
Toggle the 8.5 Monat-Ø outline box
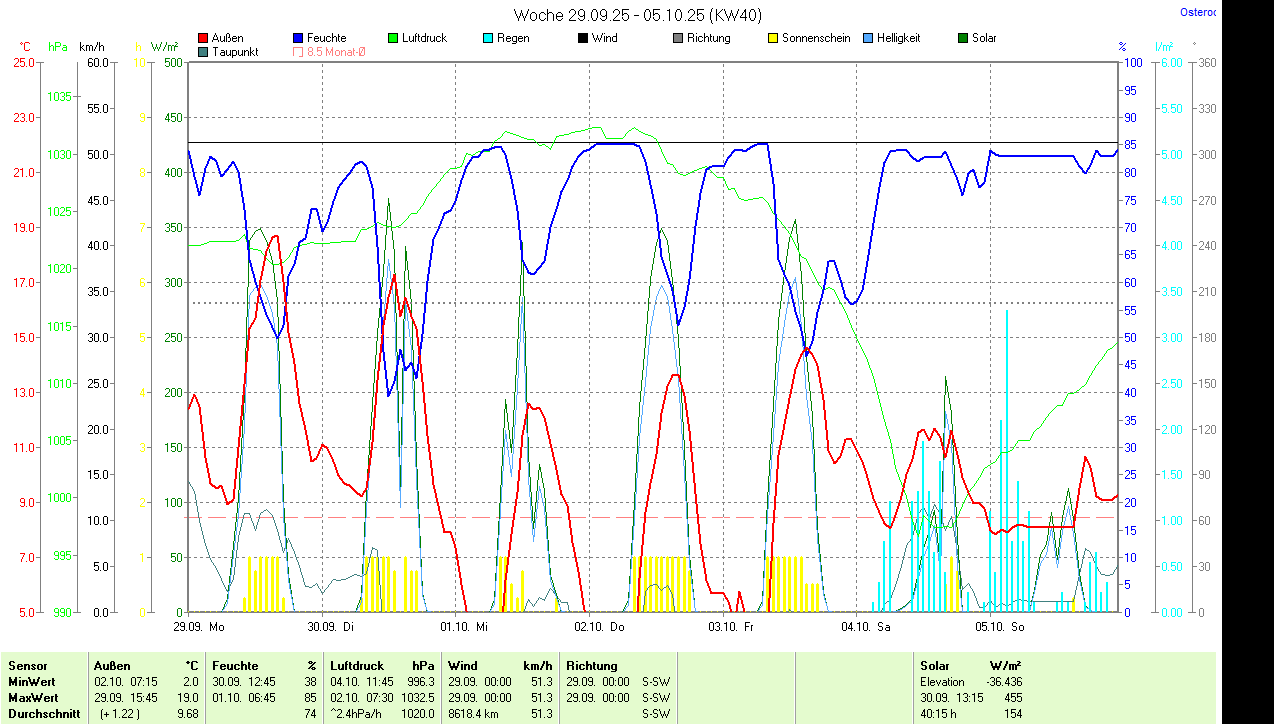click(298, 52)
